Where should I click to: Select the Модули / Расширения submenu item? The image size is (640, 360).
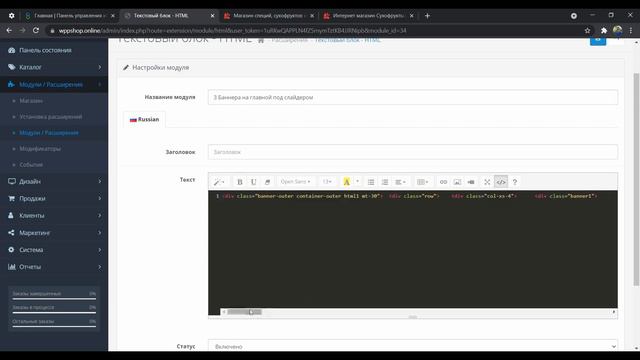click(49, 133)
